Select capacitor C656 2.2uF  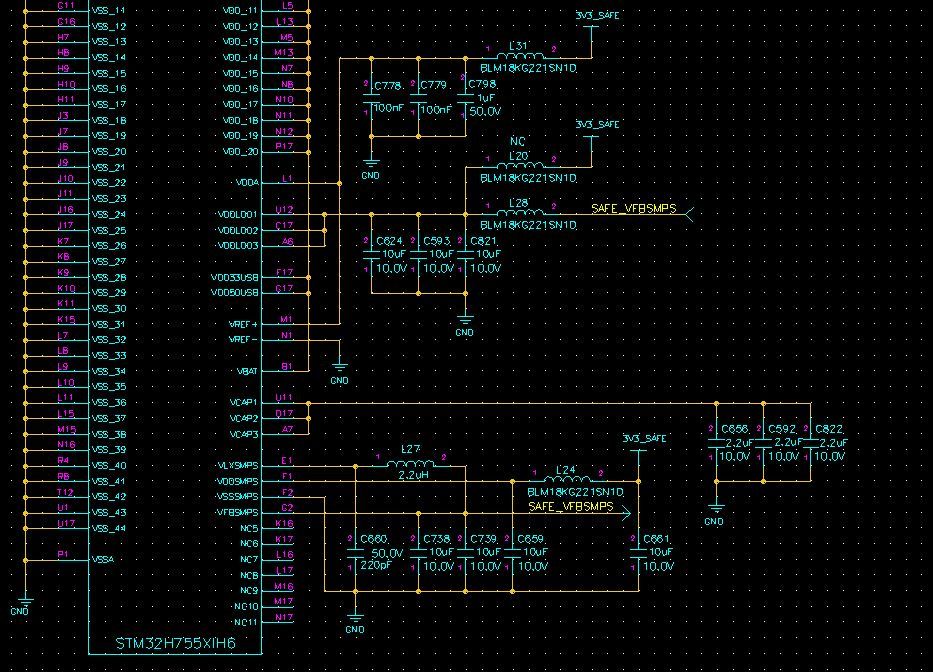point(716,443)
